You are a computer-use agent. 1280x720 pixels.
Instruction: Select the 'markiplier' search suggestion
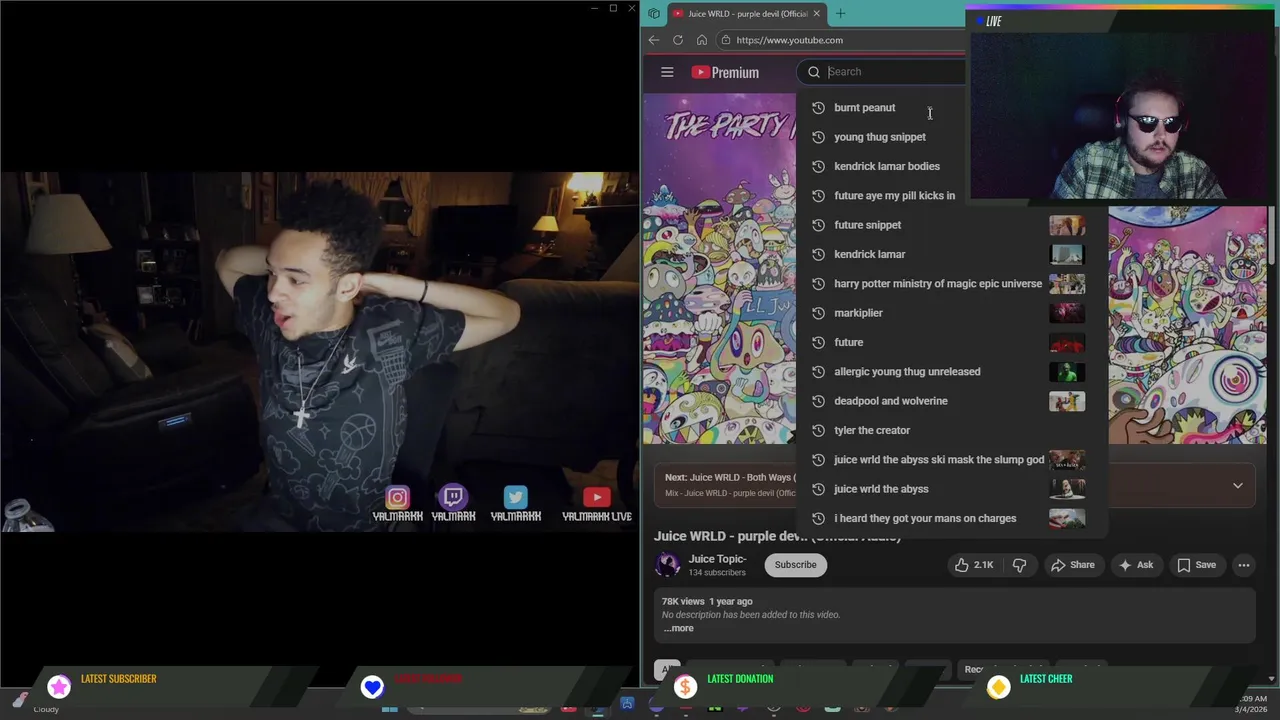(x=858, y=313)
